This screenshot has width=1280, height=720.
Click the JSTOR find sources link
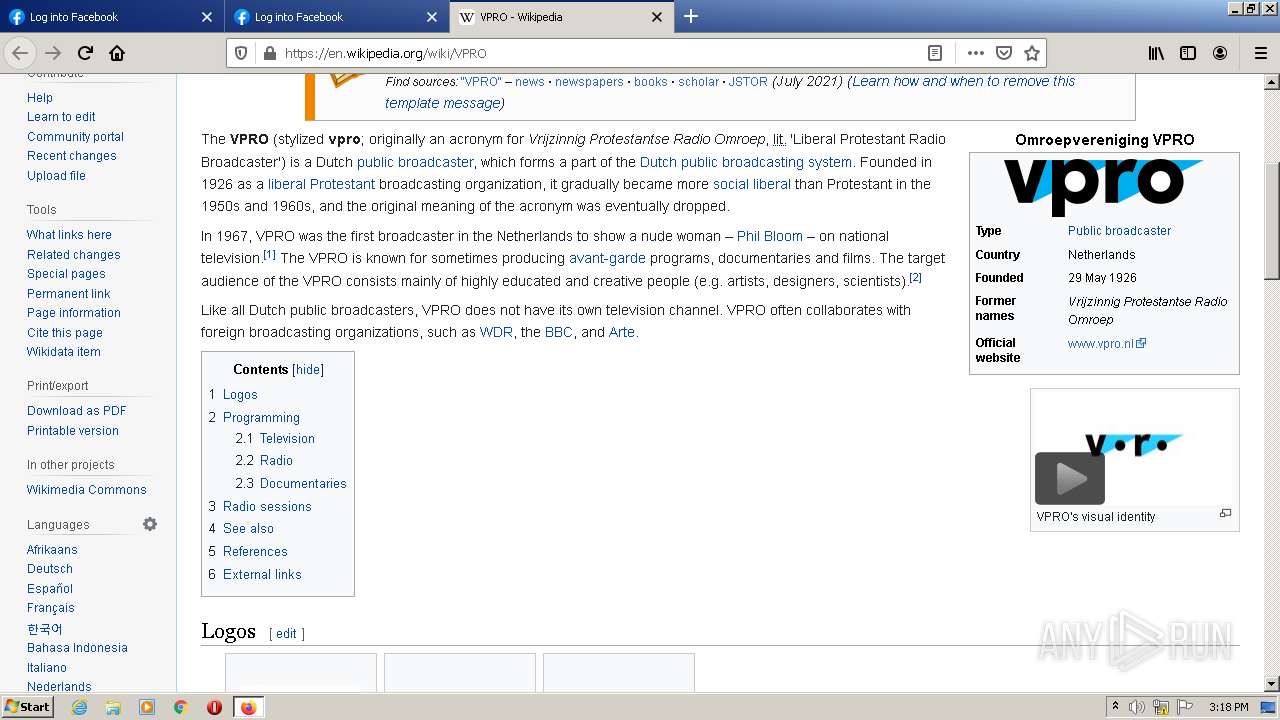[748, 82]
